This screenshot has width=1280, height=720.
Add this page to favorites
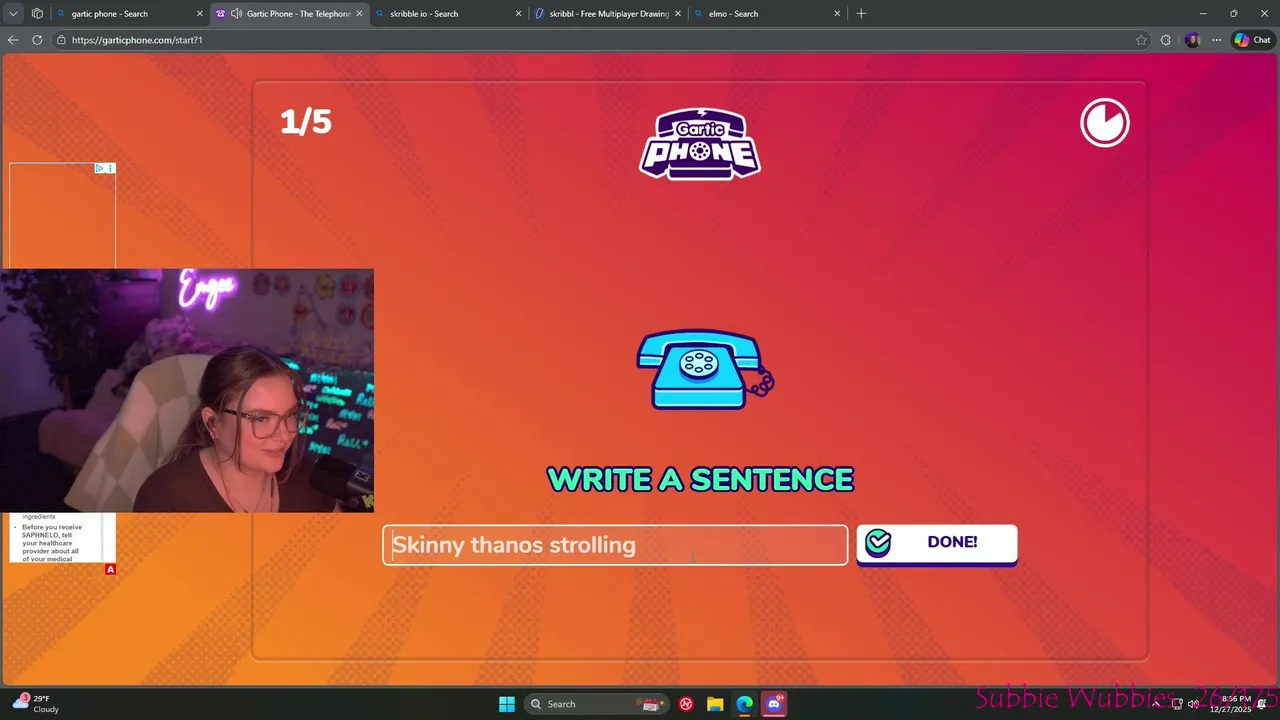point(1141,40)
